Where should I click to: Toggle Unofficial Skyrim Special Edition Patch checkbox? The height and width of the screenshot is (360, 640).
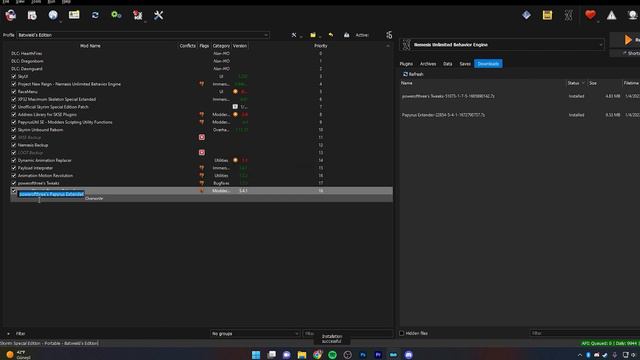tap(14, 107)
